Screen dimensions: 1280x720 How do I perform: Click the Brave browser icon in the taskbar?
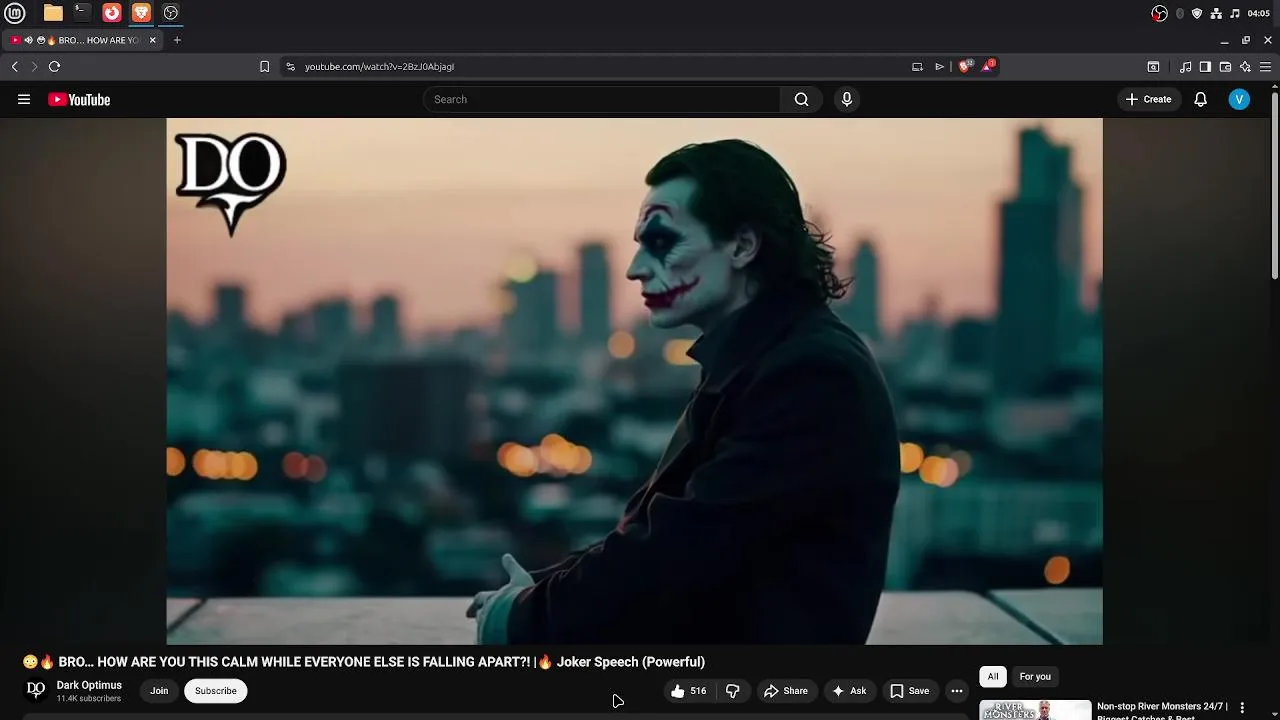pyautogui.click(x=141, y=13)
